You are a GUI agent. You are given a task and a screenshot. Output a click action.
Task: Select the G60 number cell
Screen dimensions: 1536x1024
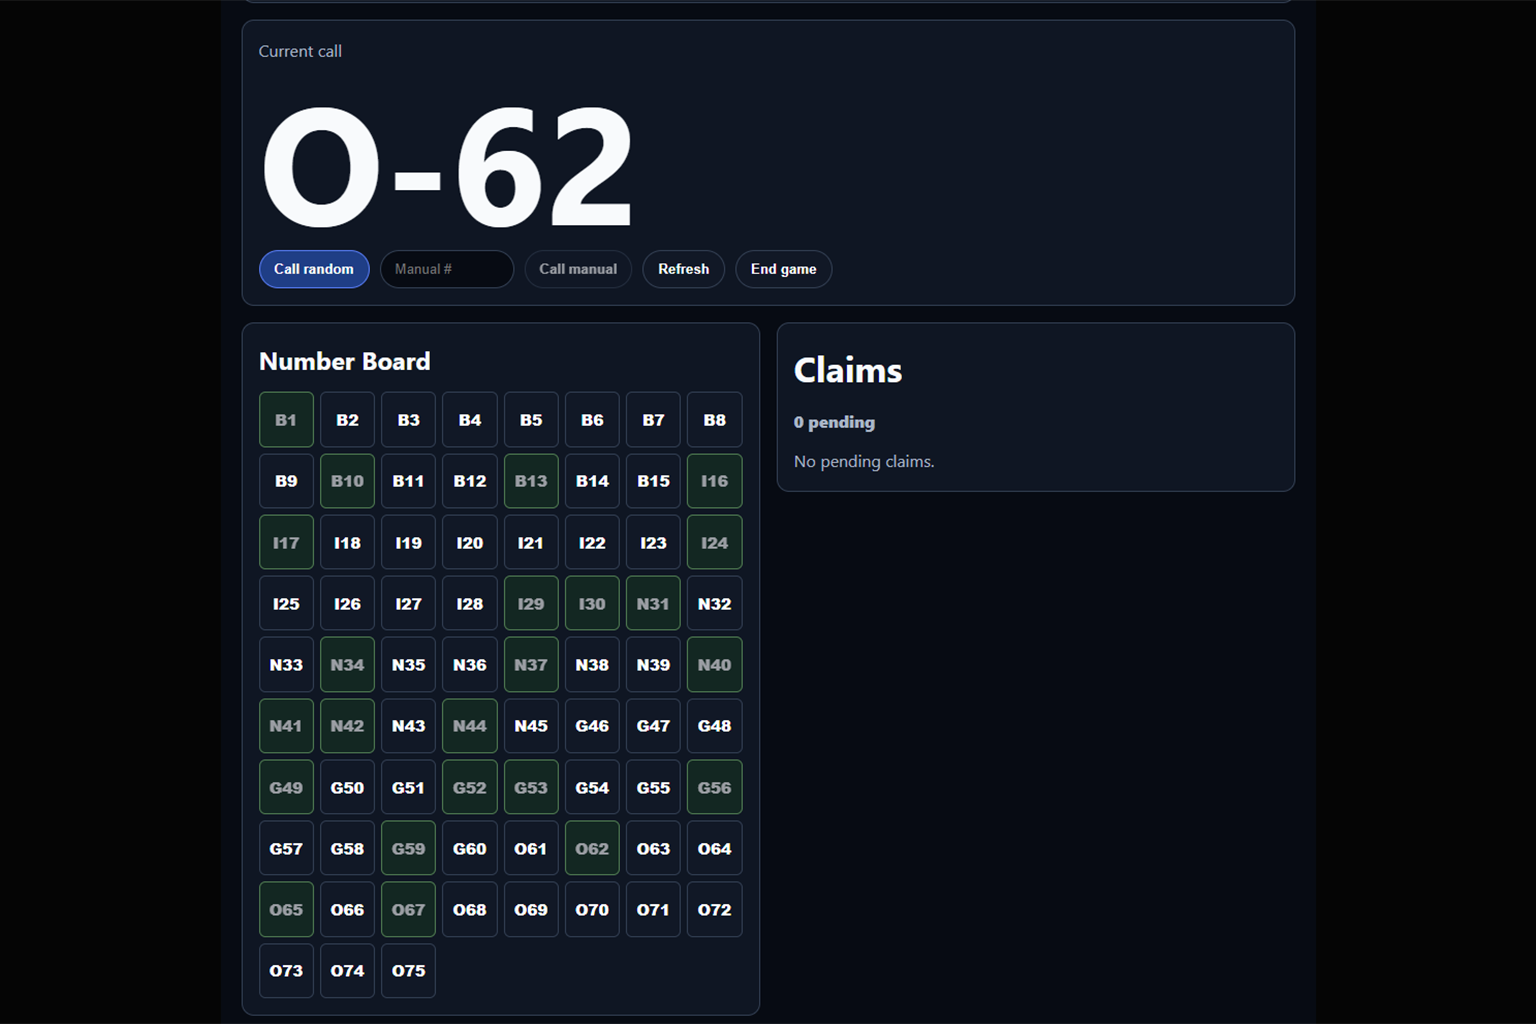(470, 848)
